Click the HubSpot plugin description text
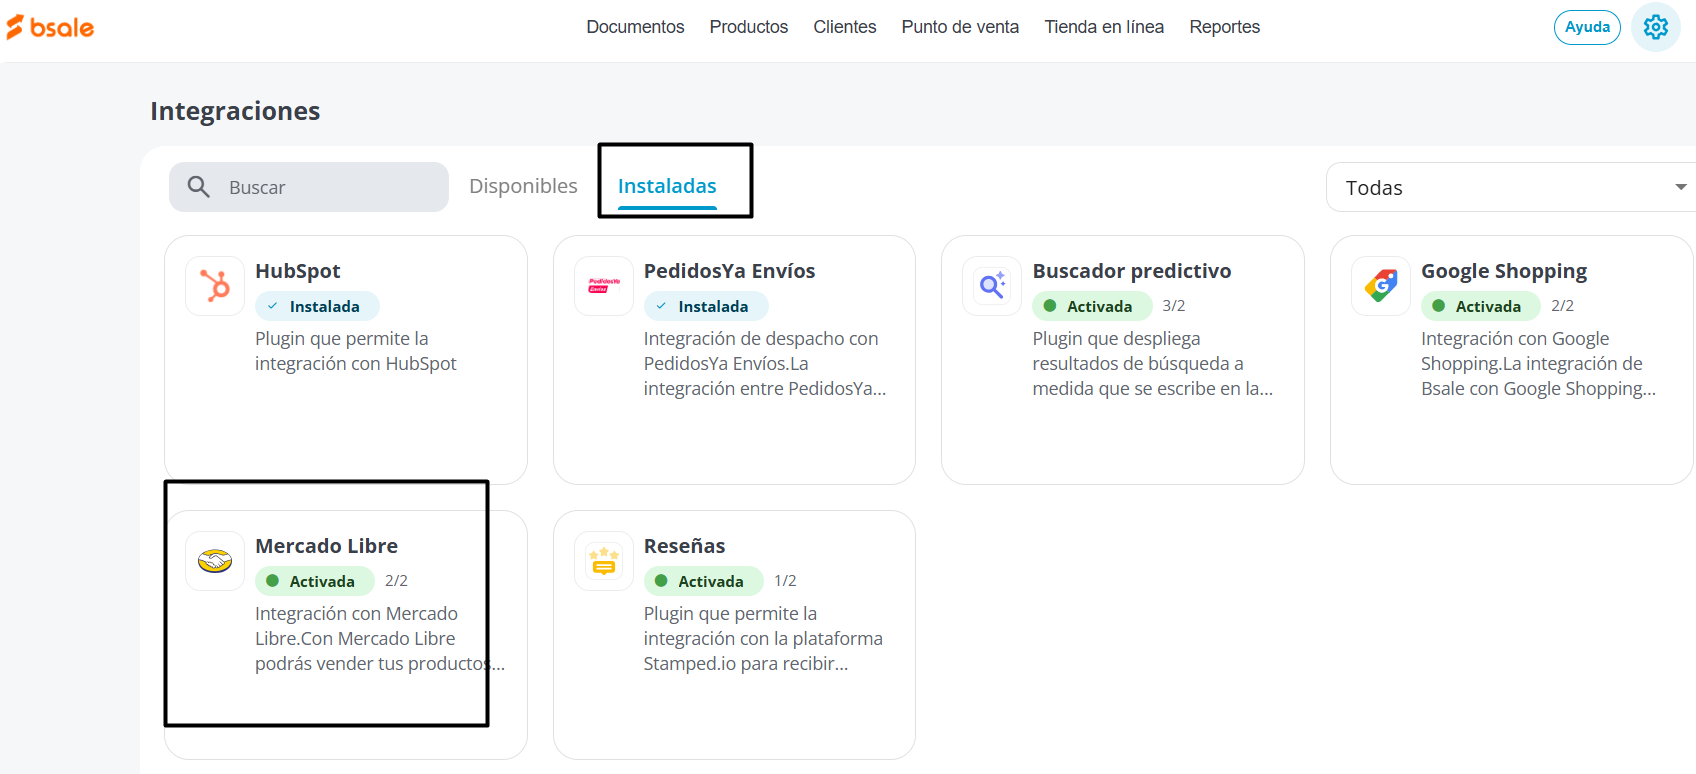The width and height of the screenshot is (1696, 774). click(x=355, y=351)
